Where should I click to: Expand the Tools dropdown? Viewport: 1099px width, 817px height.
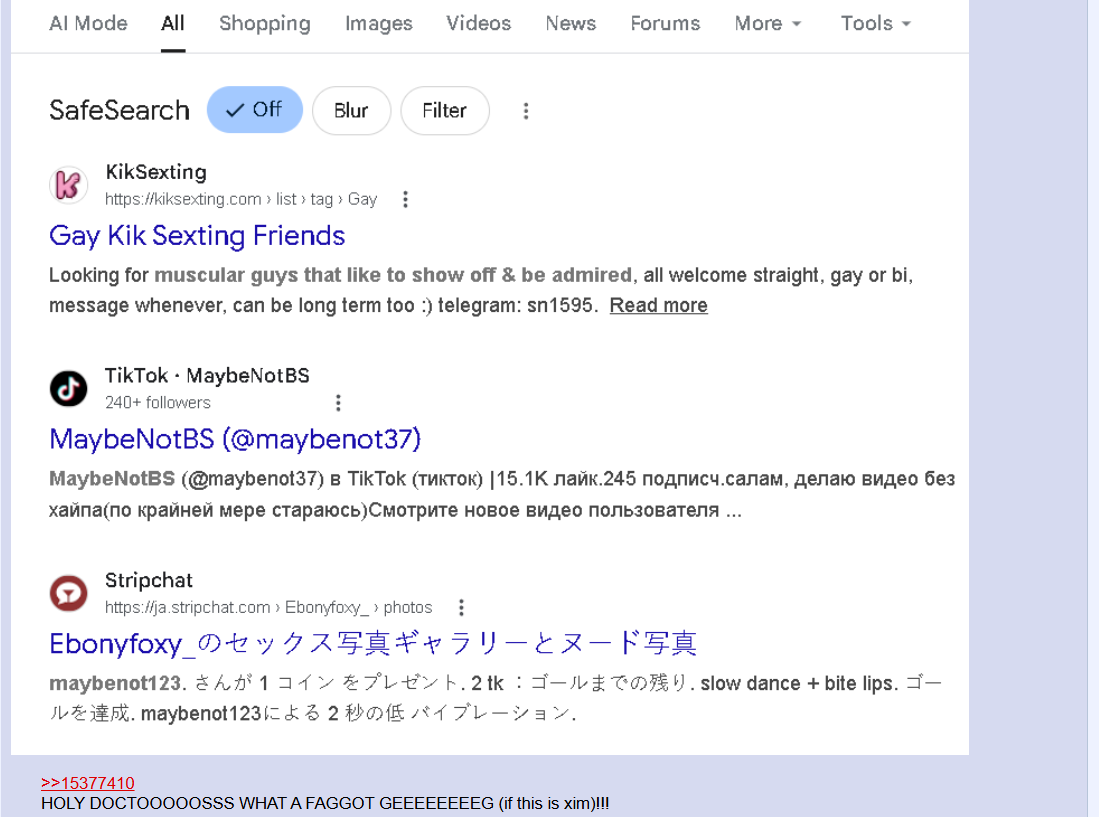(x=875, y=23)
